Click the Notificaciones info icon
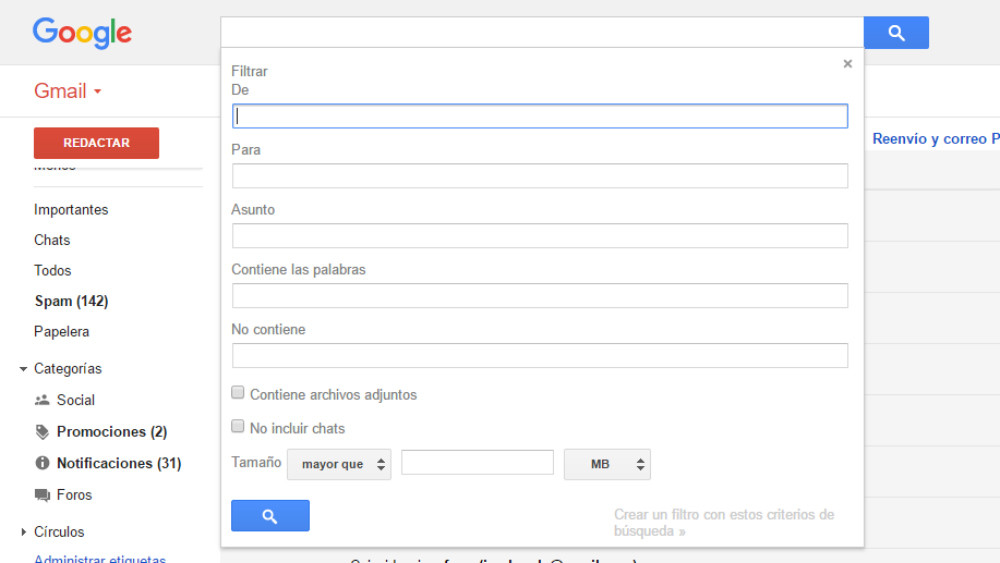The height and width of the screenshot is (563, 1000). [42, 463]
